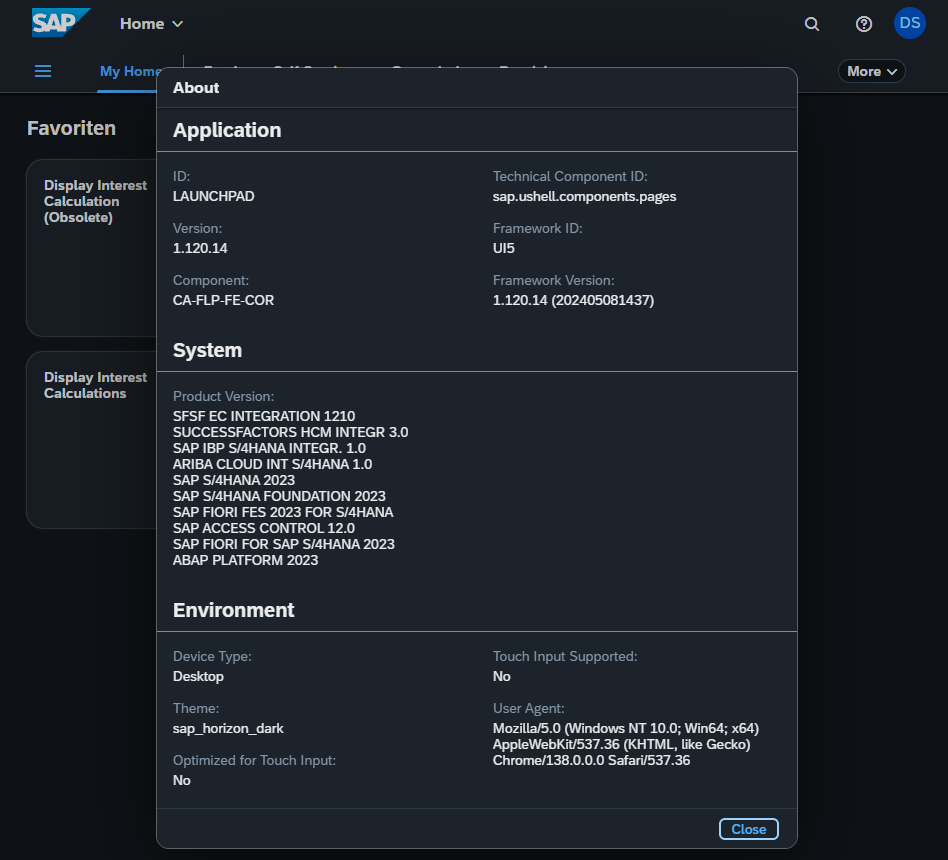948x860 pixels.
Task: Select framework version 1.120.14 (202405081437)
Action: 573,301
